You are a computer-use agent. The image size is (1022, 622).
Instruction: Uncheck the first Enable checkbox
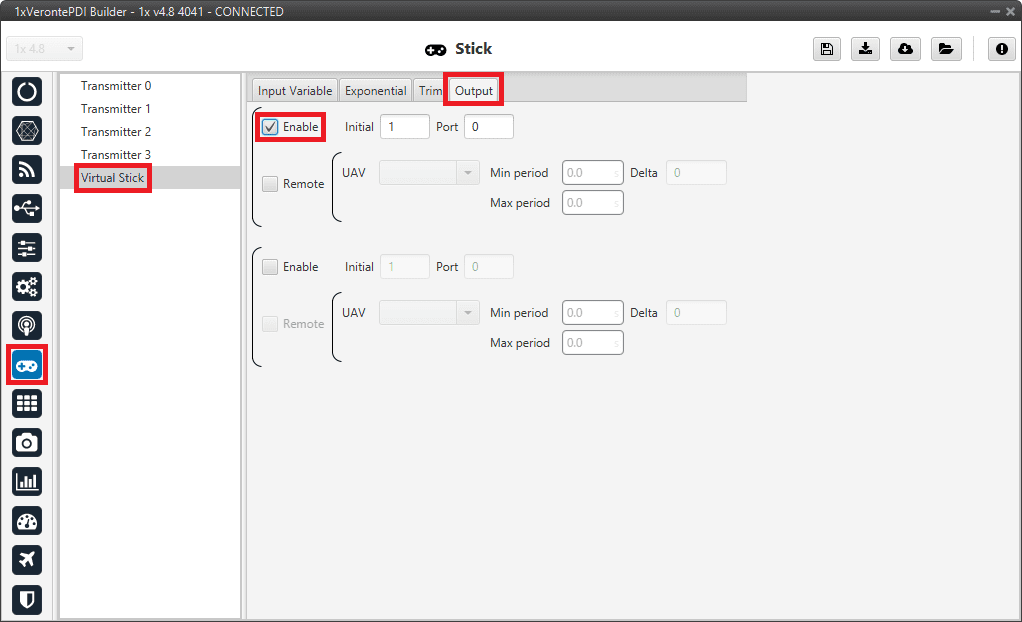(x=270, y=127)
